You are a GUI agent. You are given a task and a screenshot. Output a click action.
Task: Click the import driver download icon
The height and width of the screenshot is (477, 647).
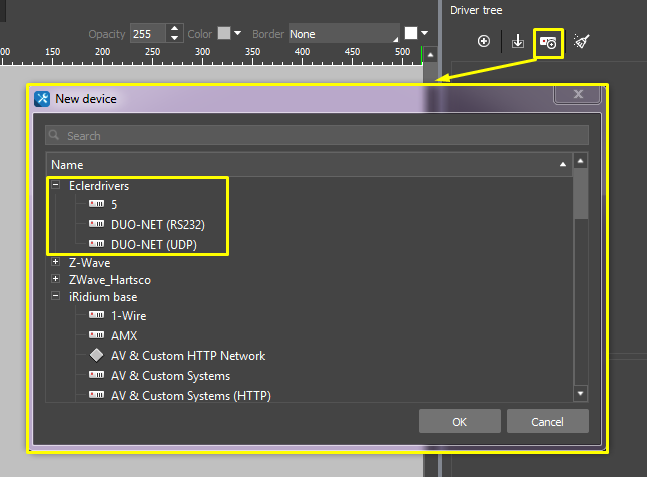point(517,41)
